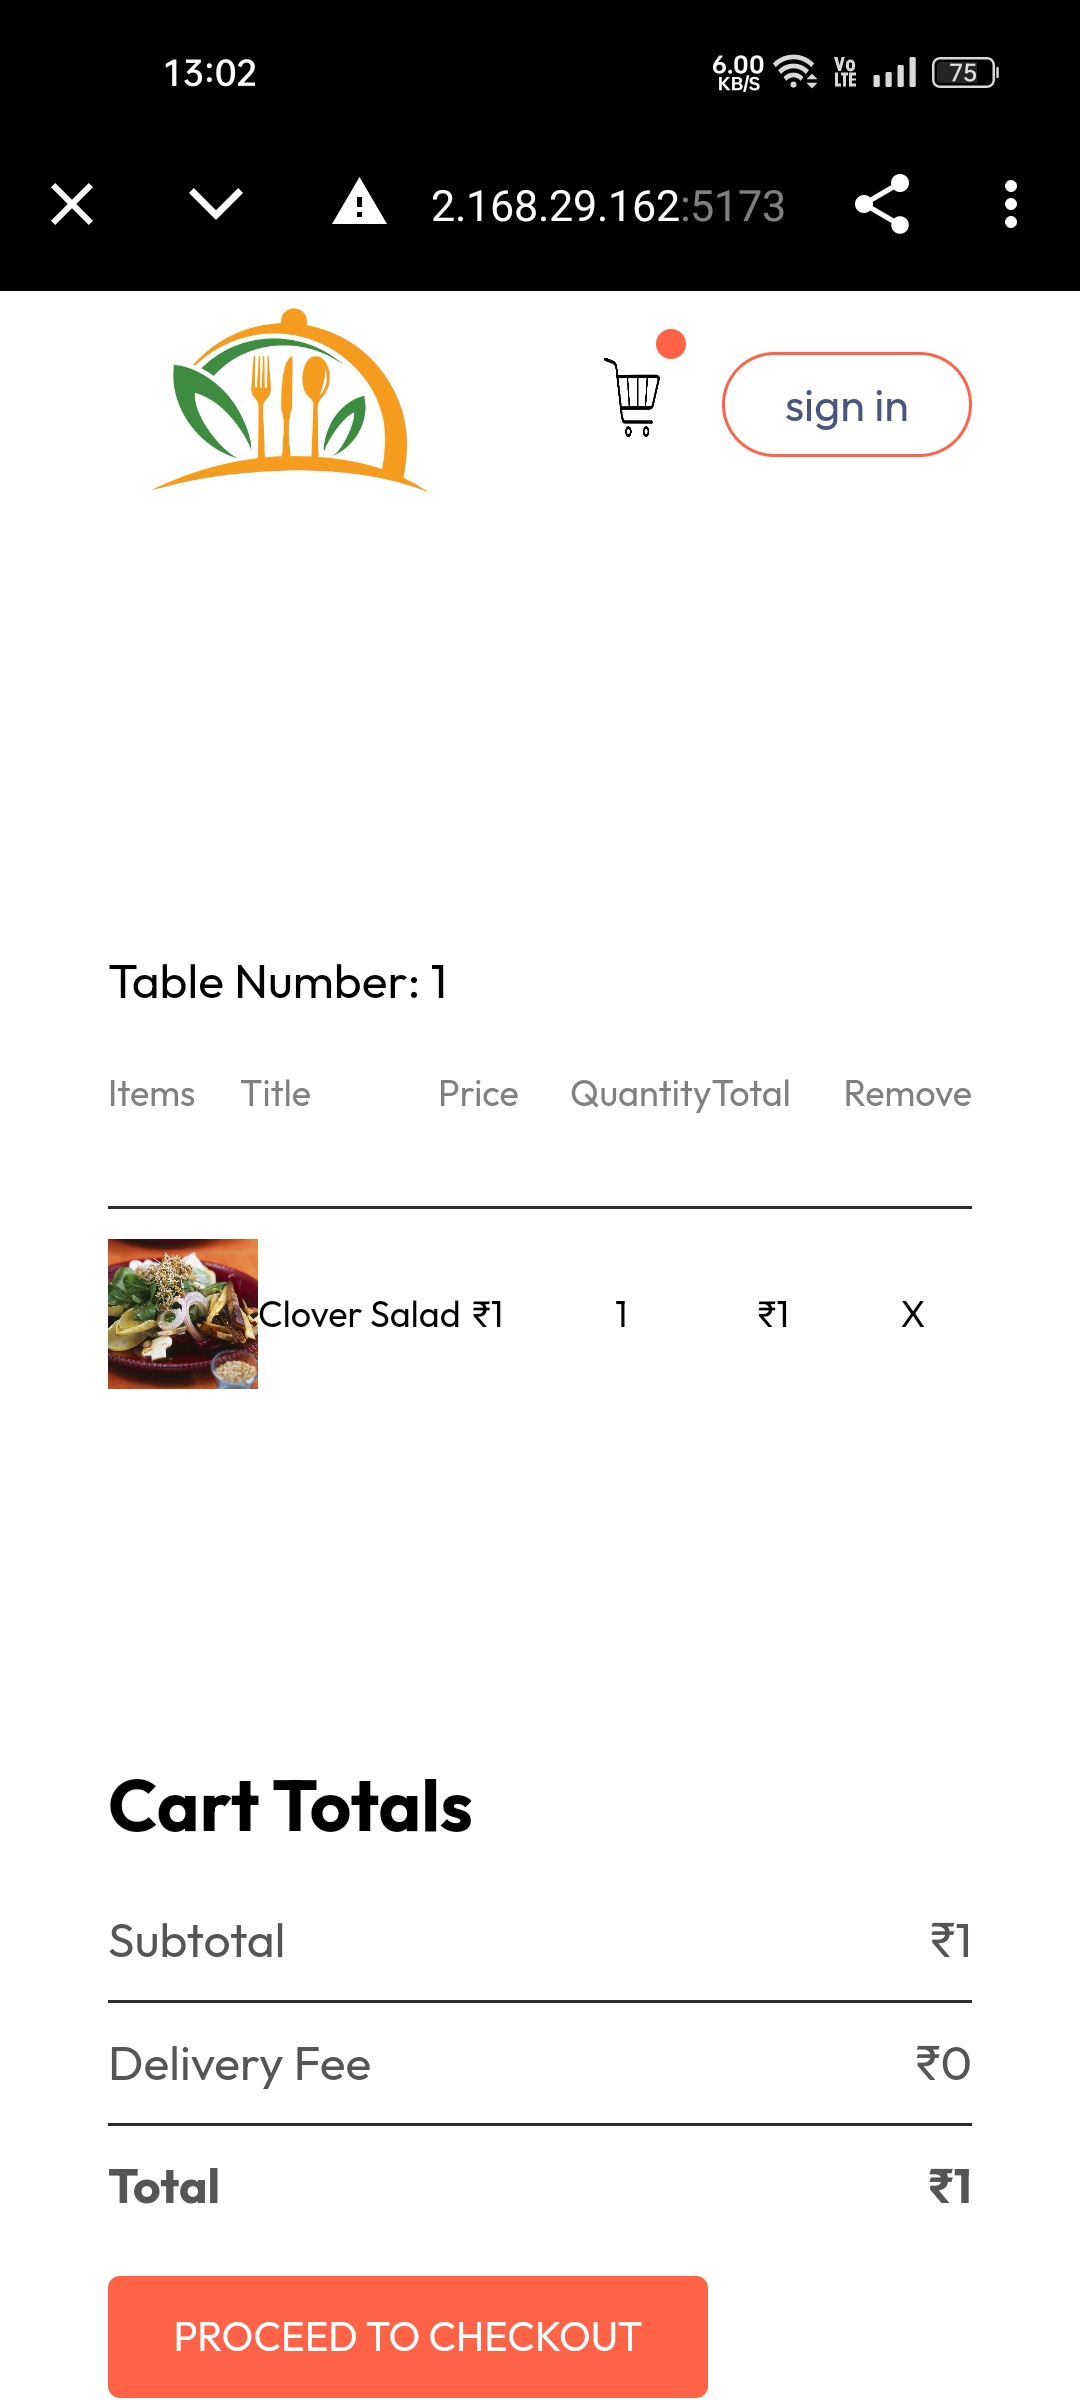The height and width of the screenshot is (2400, 1080).
Task: Tap the Wi-Fi status icon
Action: click(x=796, y=72)
